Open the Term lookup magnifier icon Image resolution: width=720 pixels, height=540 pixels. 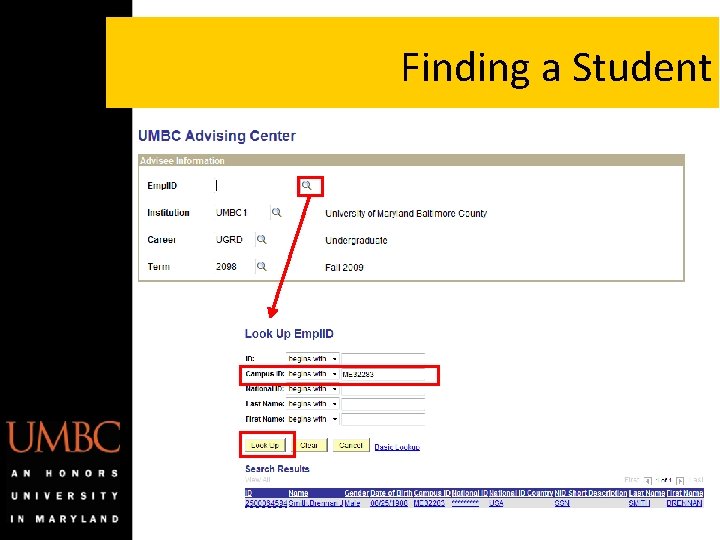coord(261,266)
